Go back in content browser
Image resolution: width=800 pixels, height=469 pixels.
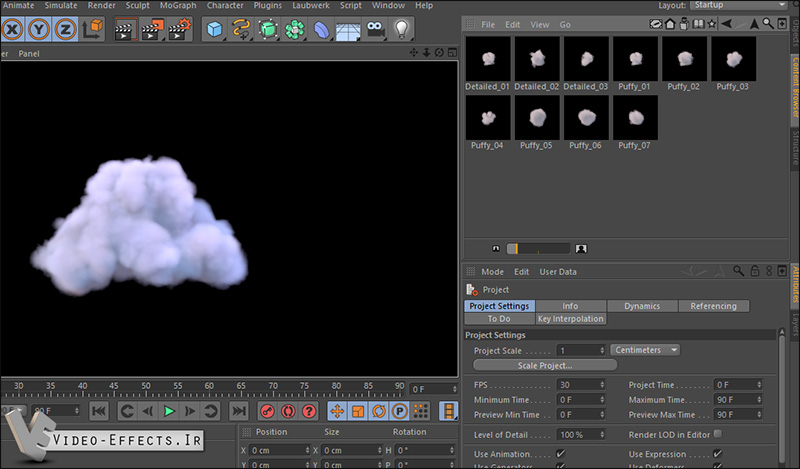(727, 24)
